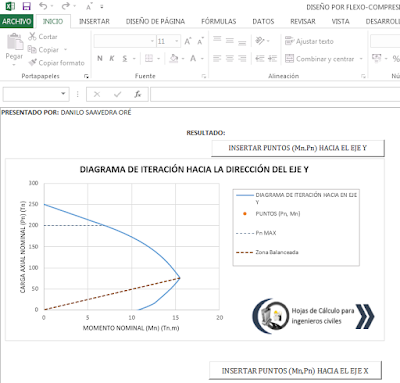Switch to the INICIO tab
The height and width of the screenshot is (383, 400).
(53, 22)
